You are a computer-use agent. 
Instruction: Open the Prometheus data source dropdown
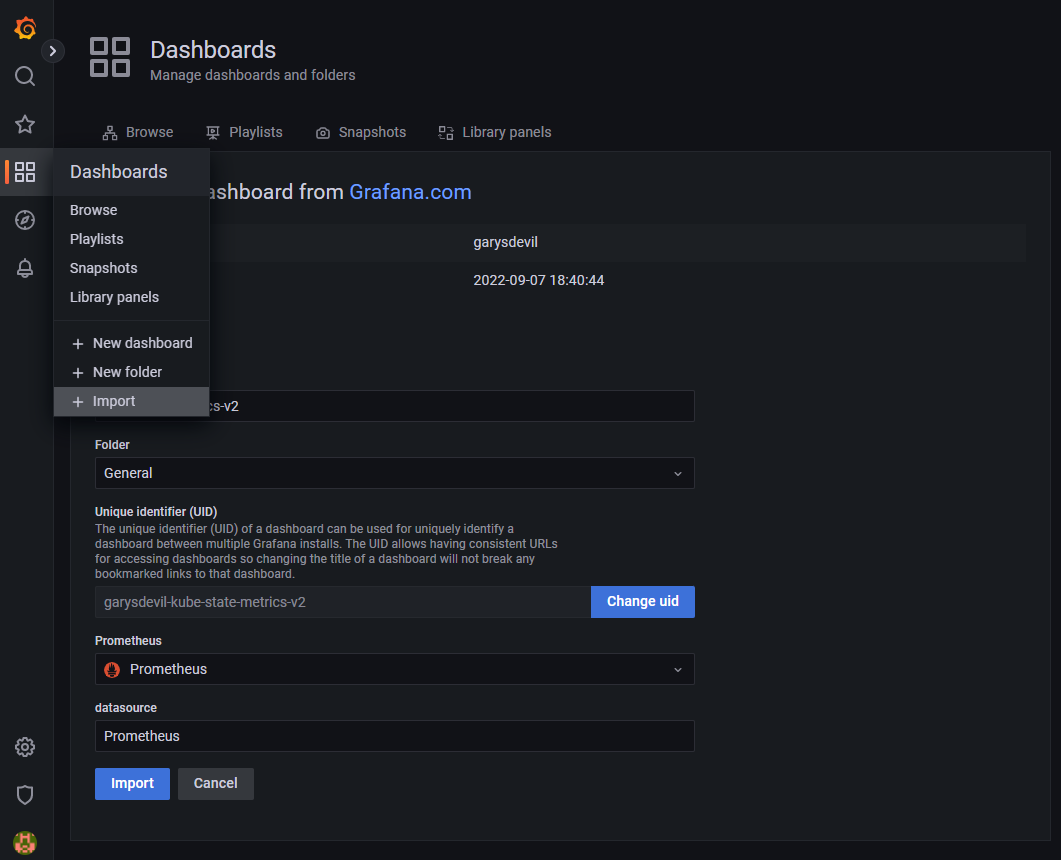pos(394,669)
